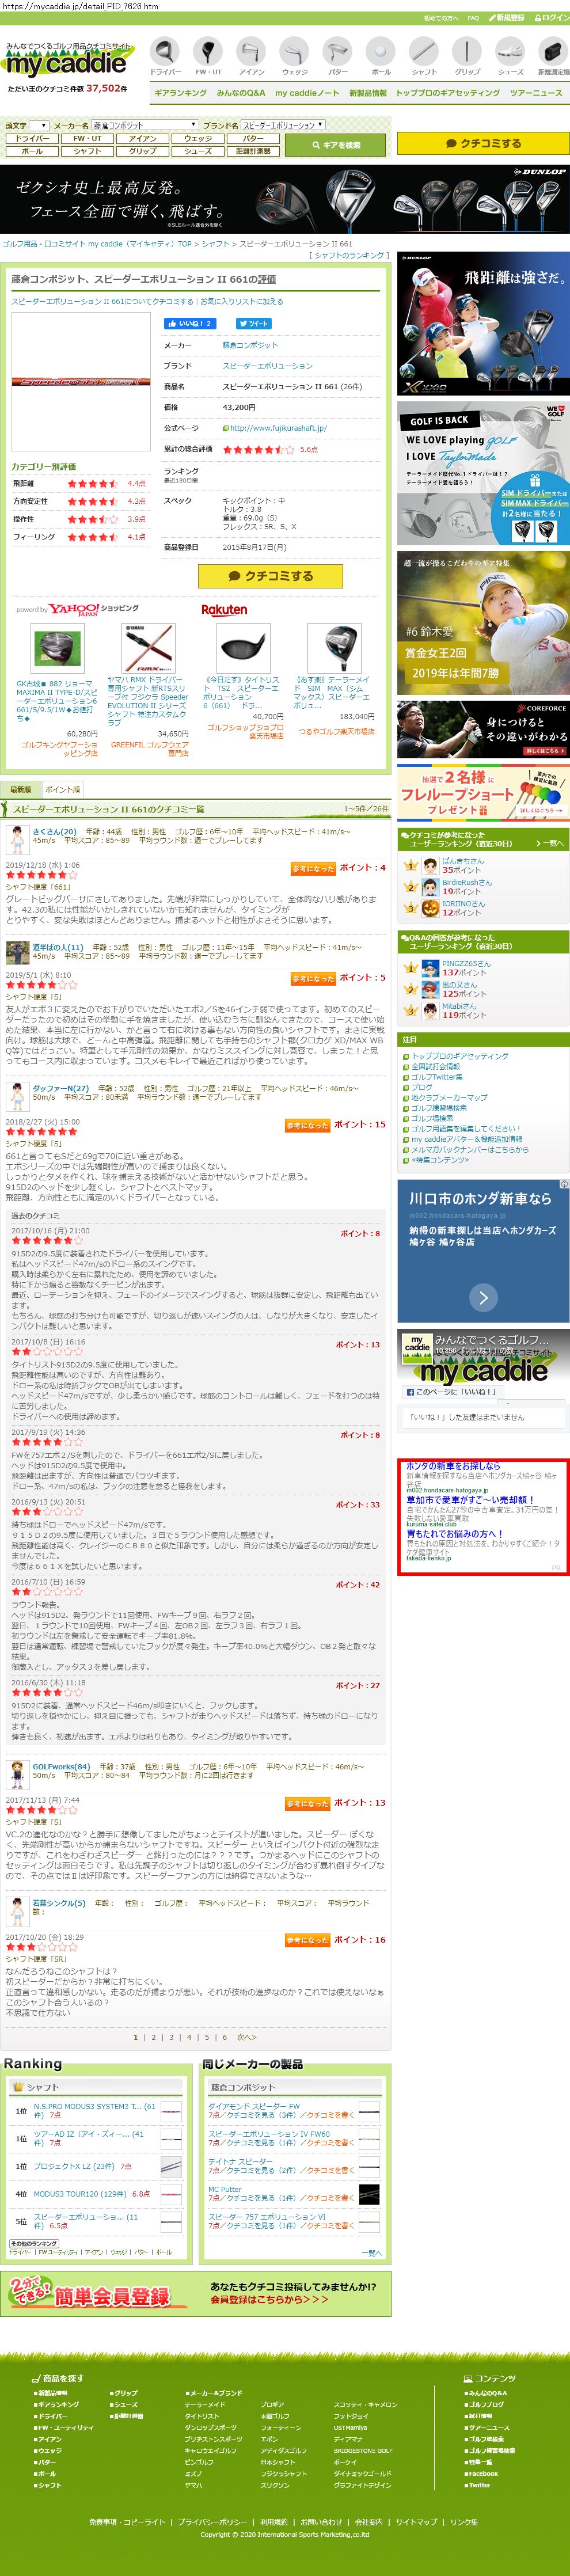Viewport: 570px width, 2576px height.
Task: Open the メーカー名 dropdown
Action: [144, 125]
